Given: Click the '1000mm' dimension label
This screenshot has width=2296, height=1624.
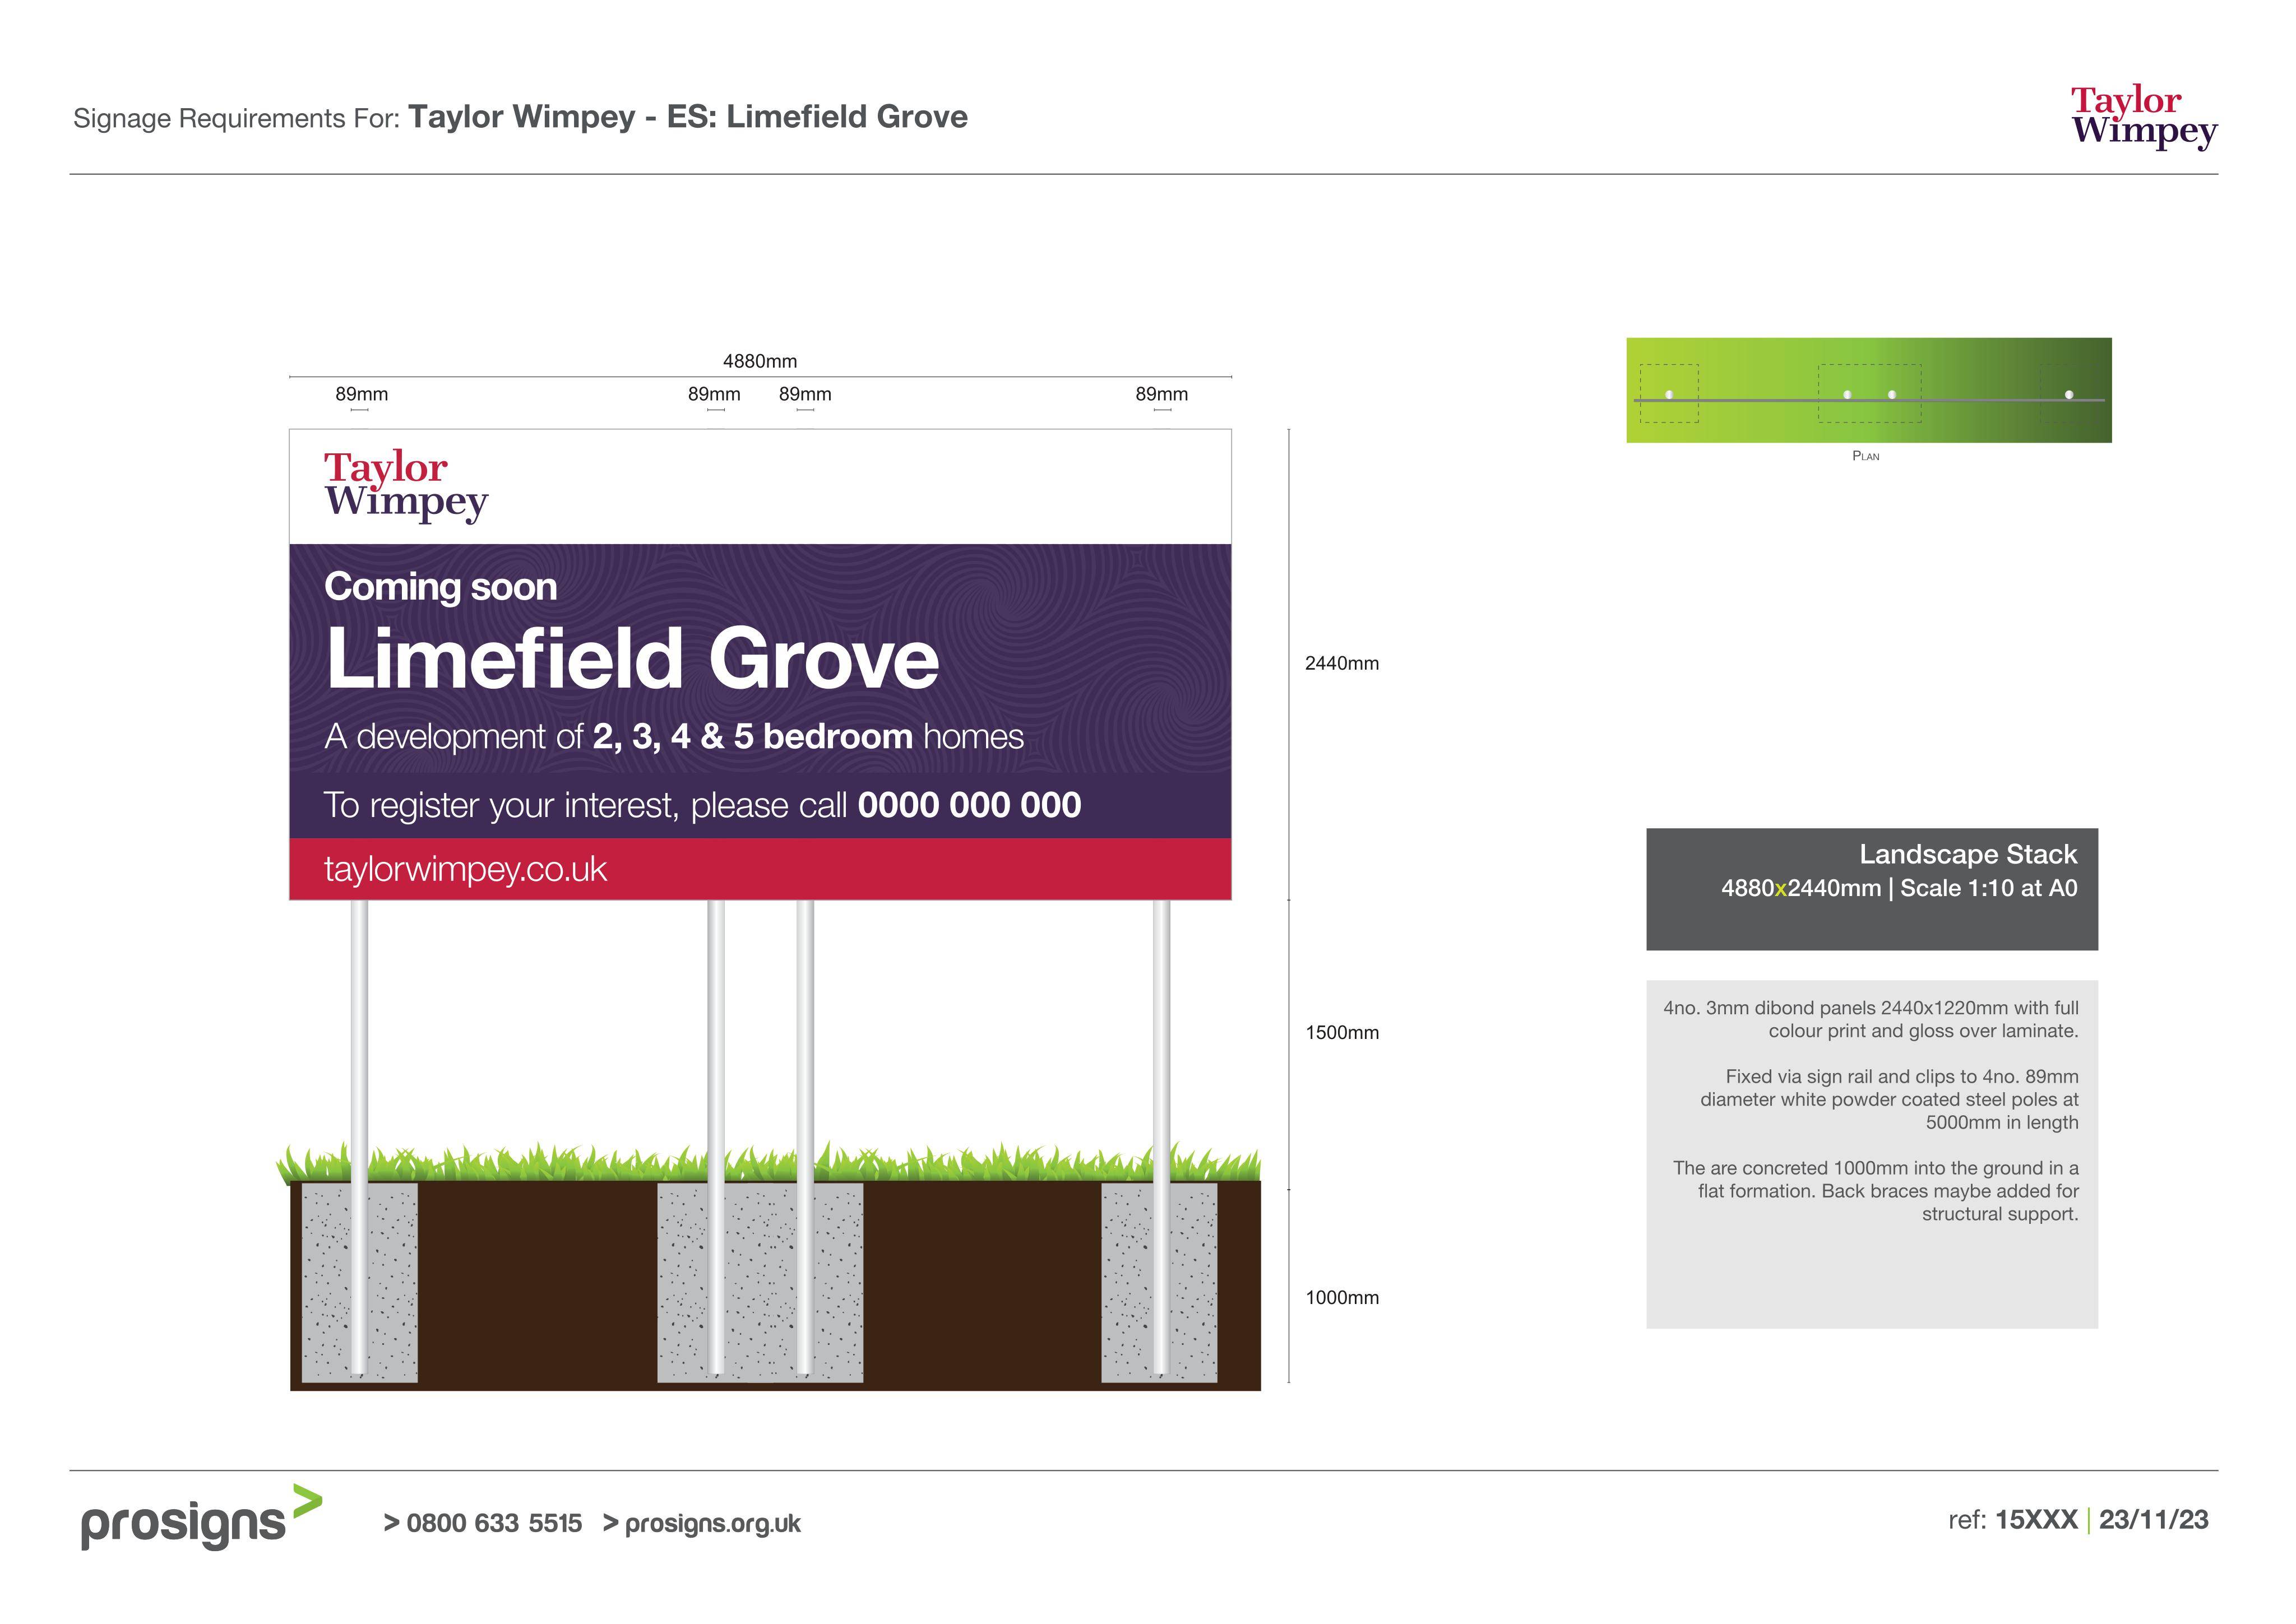Looking at the screenshot, I should pos(1342,1297).
